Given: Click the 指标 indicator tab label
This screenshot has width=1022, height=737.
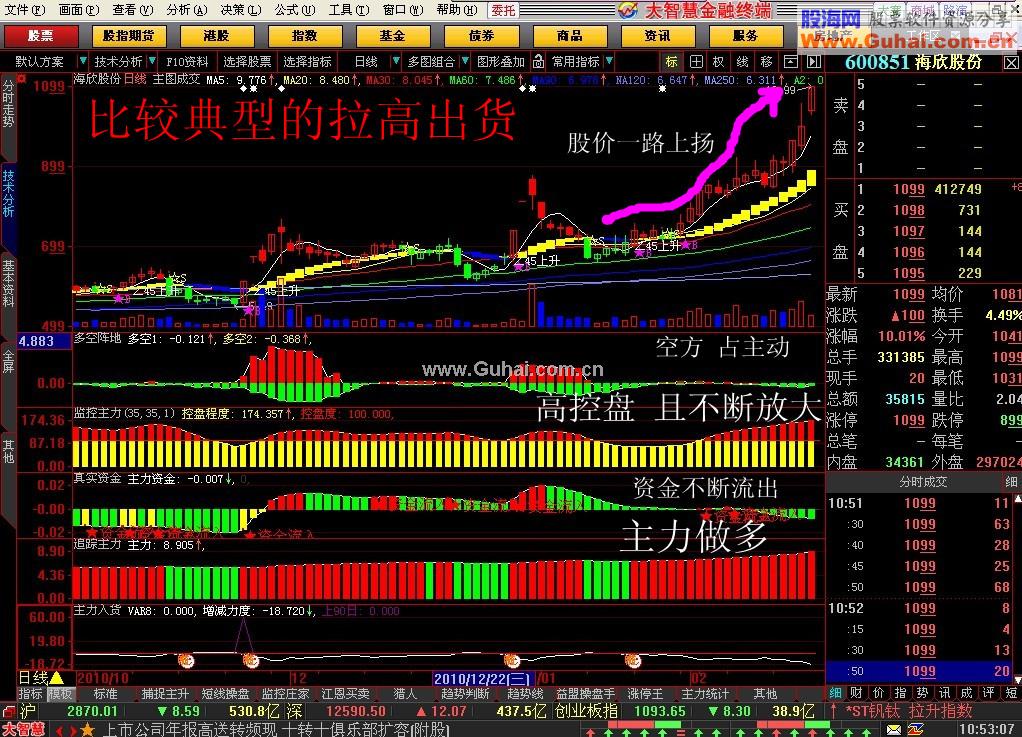Looking at the screenshot, I should 30,694.
